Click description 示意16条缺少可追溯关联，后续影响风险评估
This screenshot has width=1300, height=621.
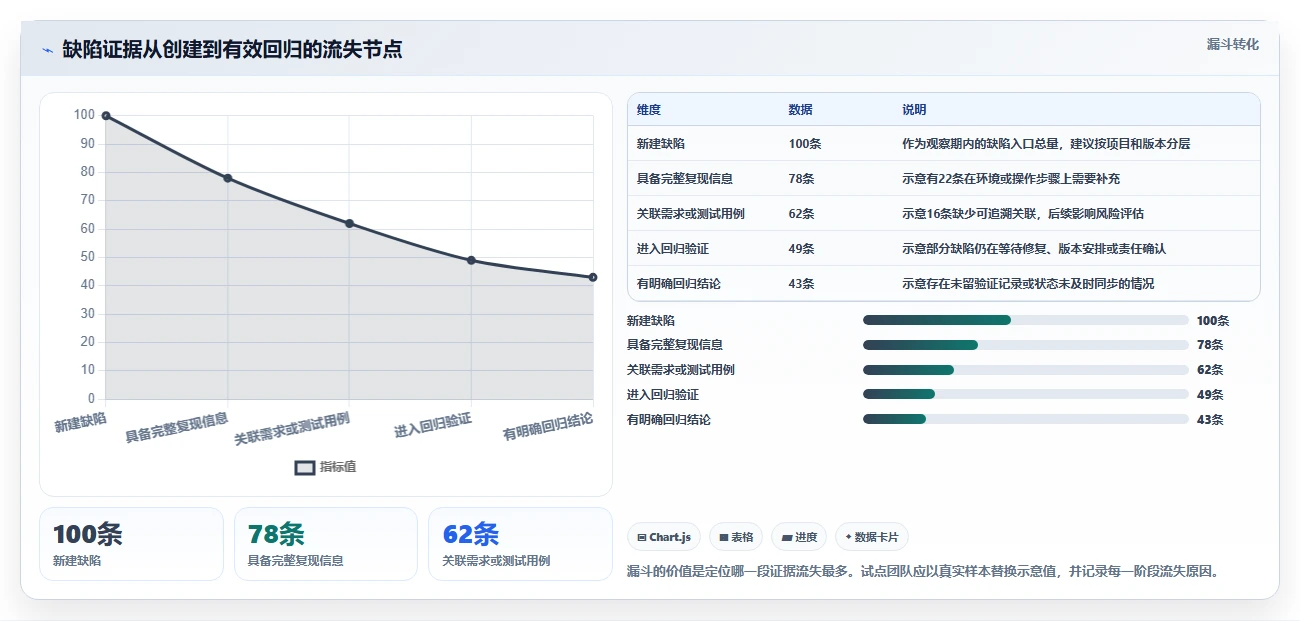1023,214
